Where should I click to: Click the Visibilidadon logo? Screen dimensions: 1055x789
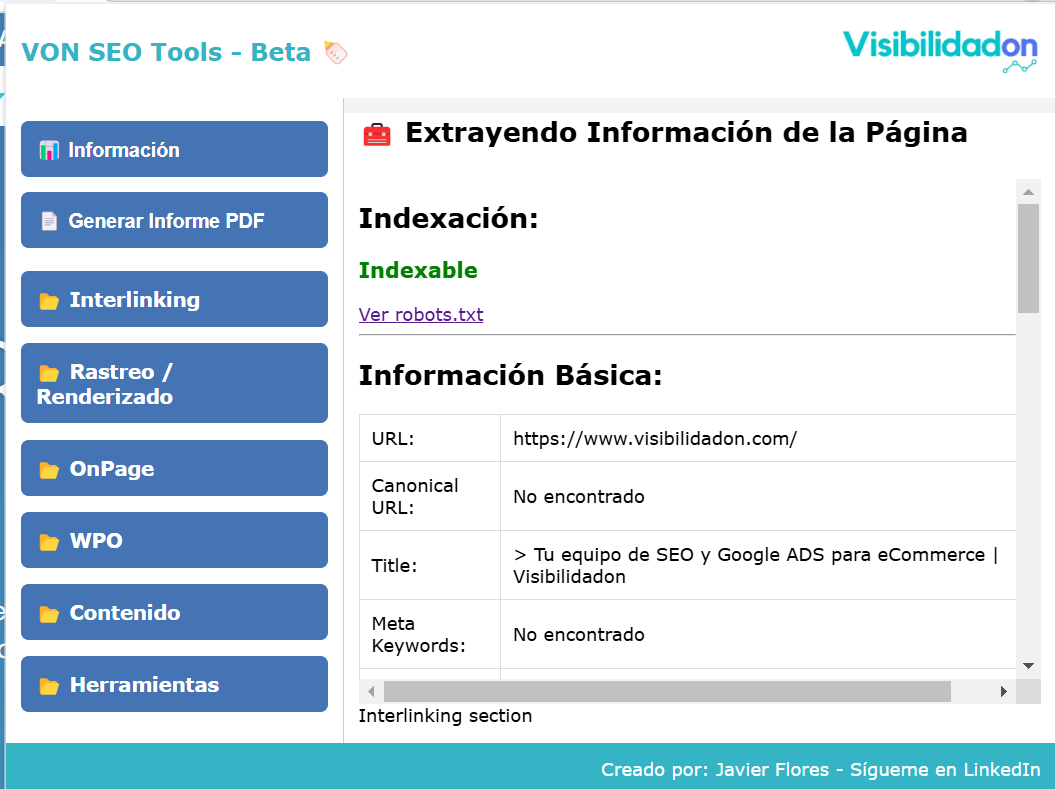941,50
